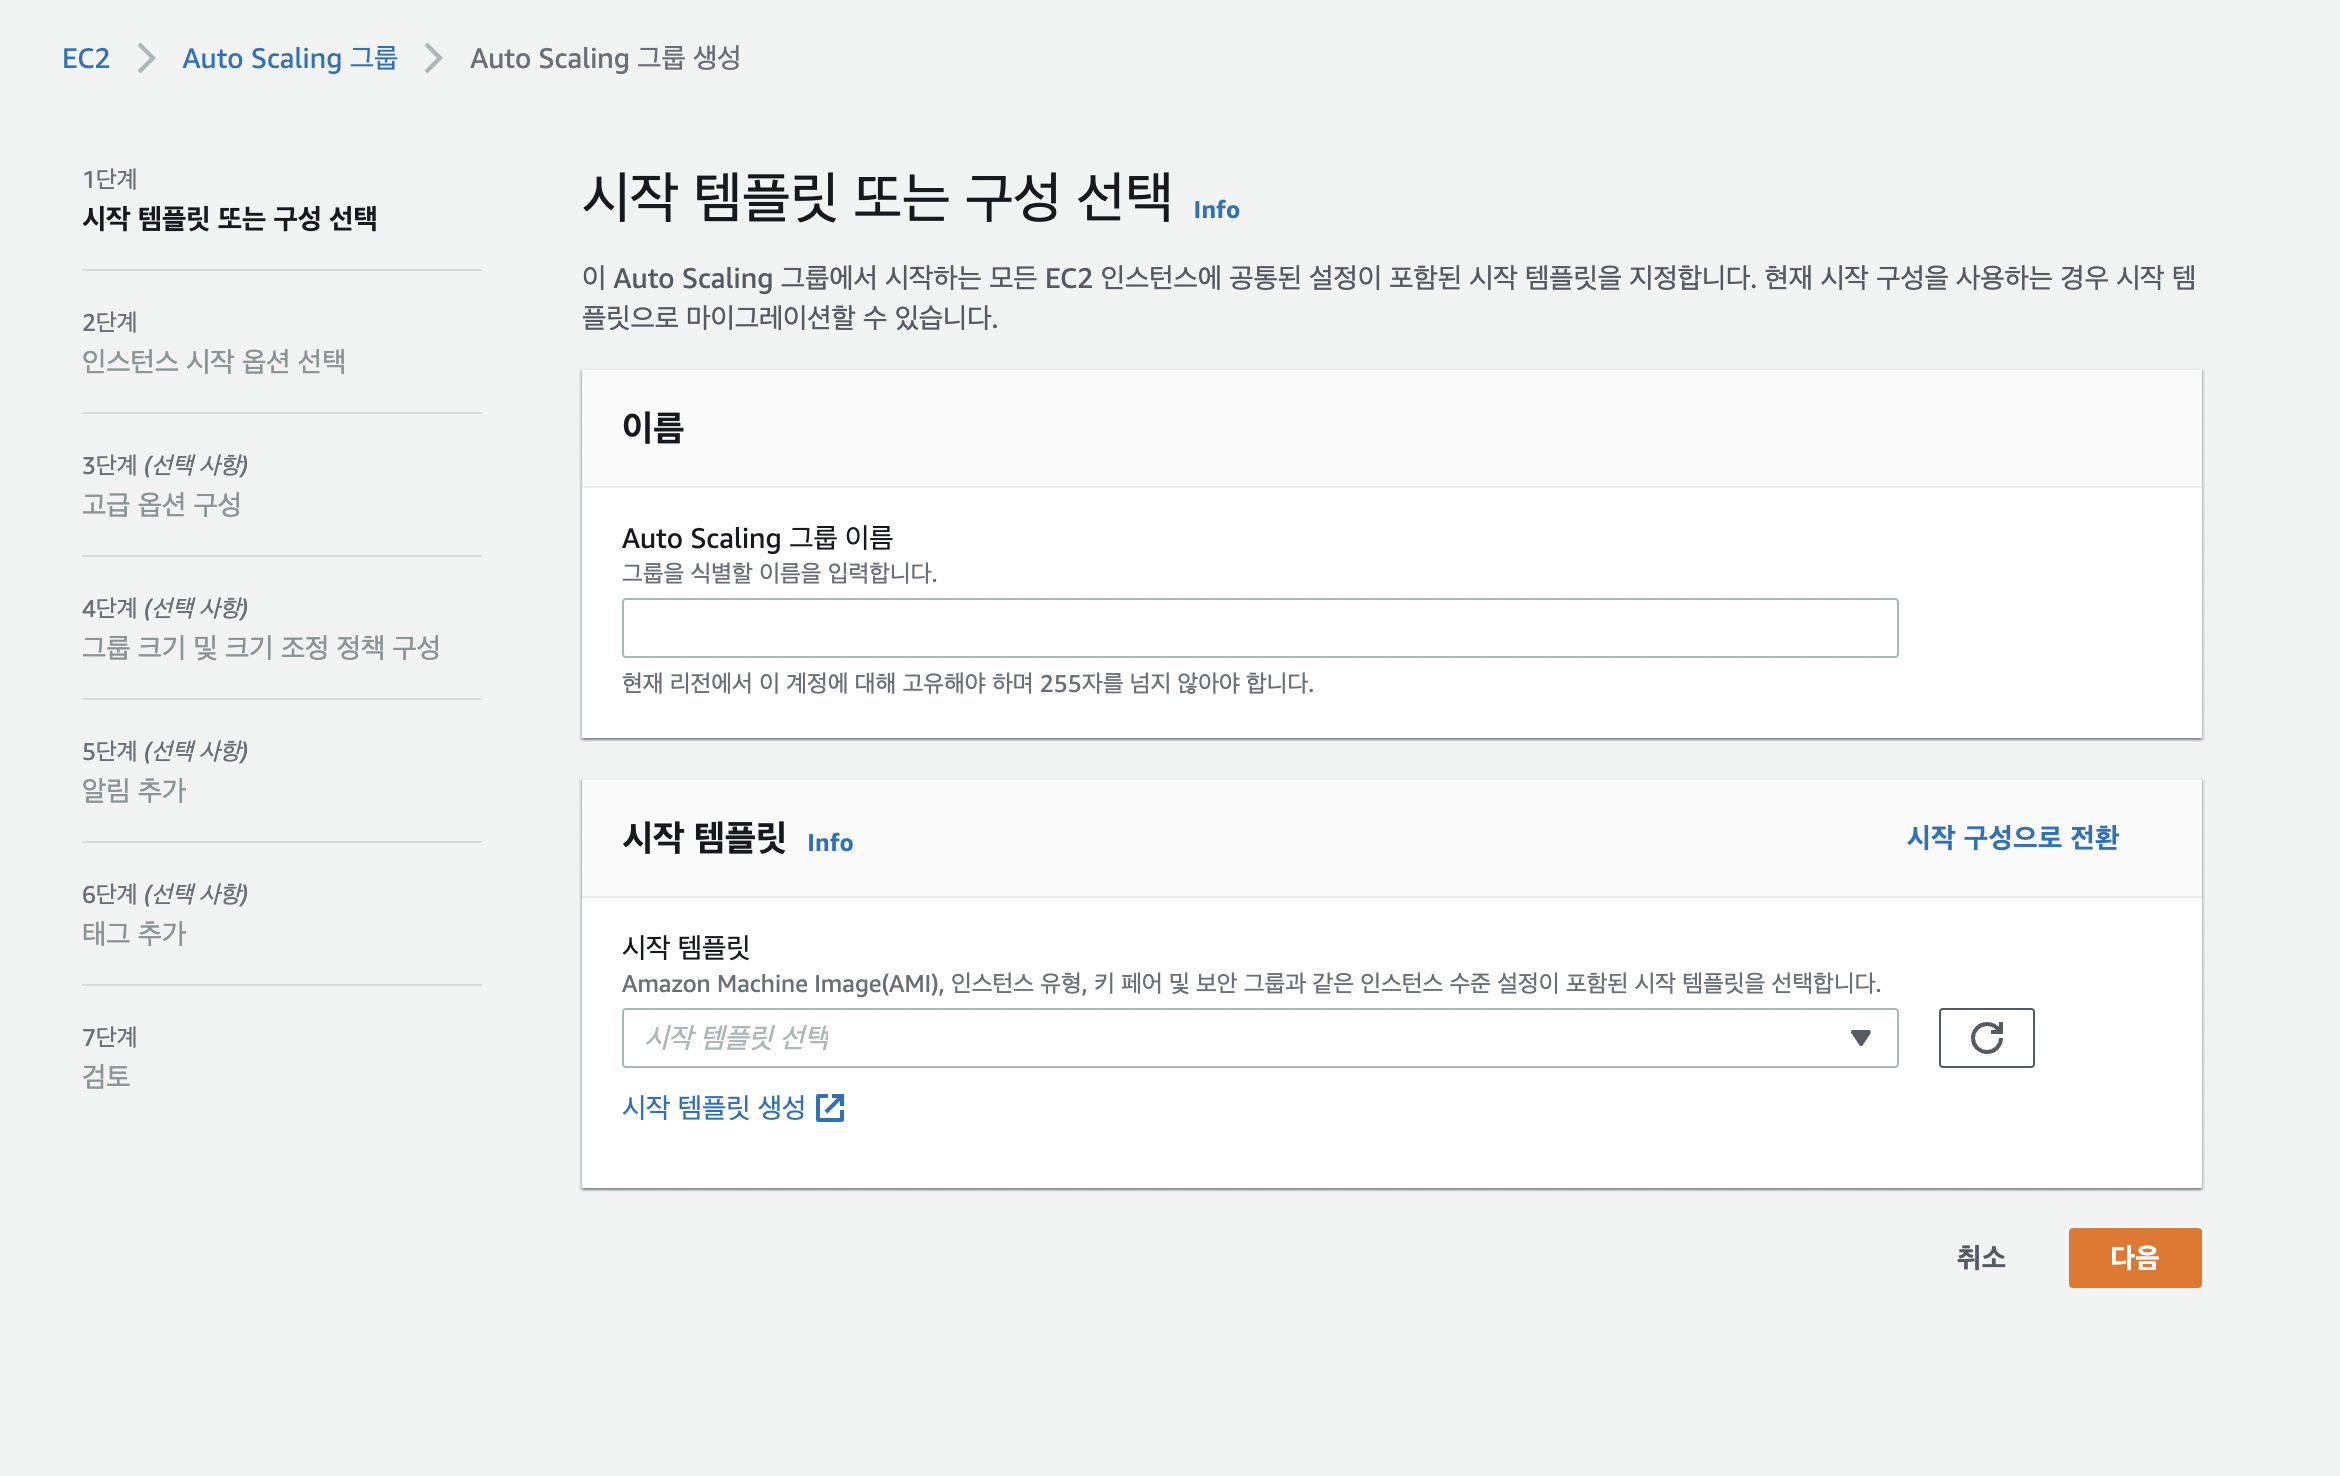Viewport: 2340px width, 1476px height.
Task: Click the 이름 section heading
Action: click(653, 428)
